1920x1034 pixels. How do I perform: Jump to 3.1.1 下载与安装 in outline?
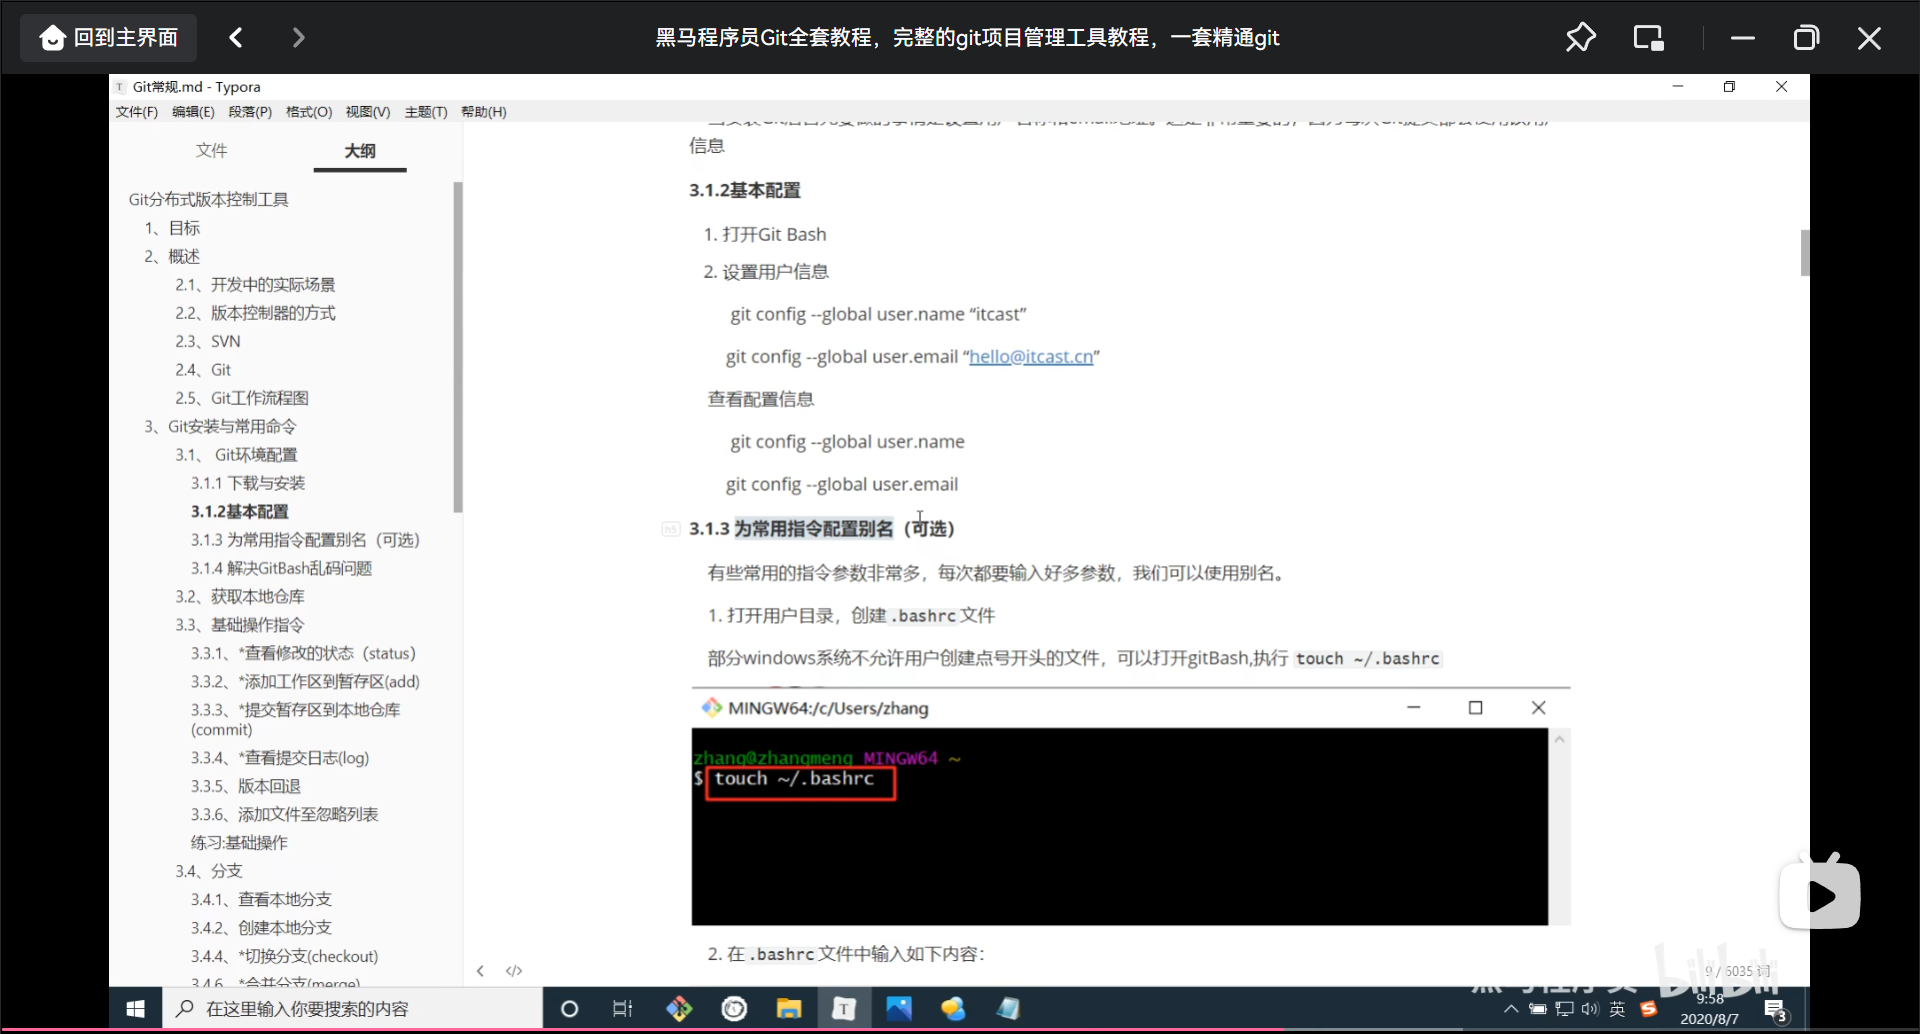pyautogui.click(x=248, y=483)
